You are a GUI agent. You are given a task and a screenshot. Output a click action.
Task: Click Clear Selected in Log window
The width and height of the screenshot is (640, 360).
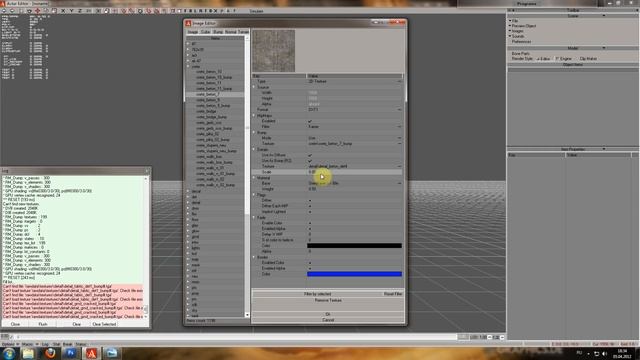tap(104, 324)
